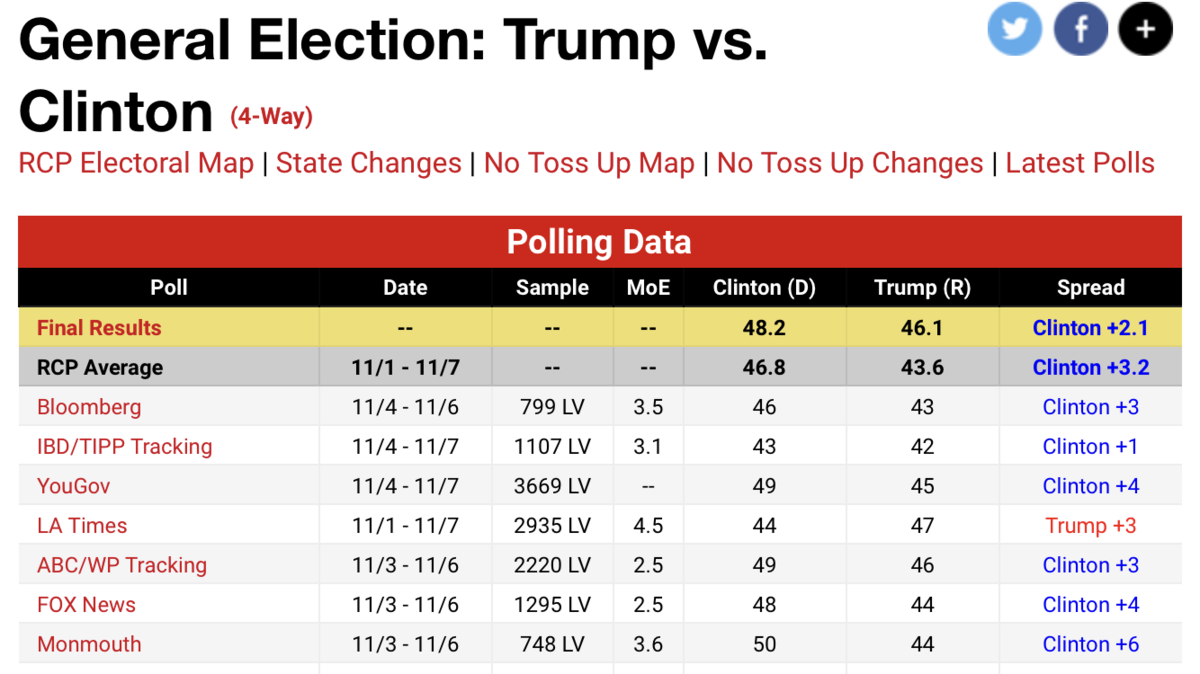Open the No Toss Up Map link
The width and height of the screenshot is (1200, 674).
[x=589, y=163]
